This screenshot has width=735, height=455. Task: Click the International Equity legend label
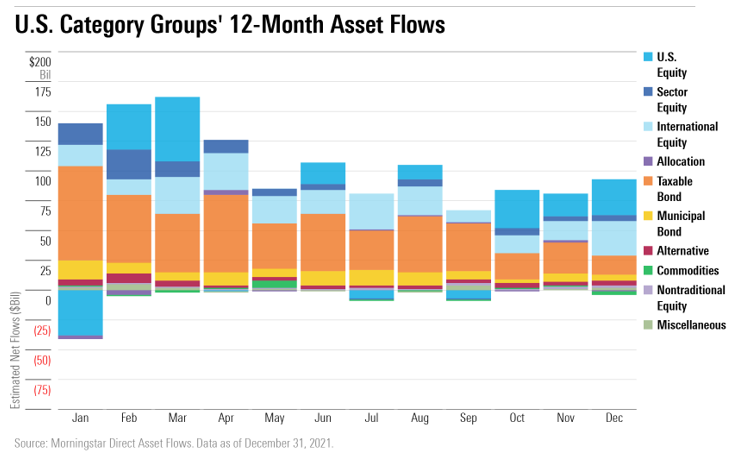(x=687, y=134)
